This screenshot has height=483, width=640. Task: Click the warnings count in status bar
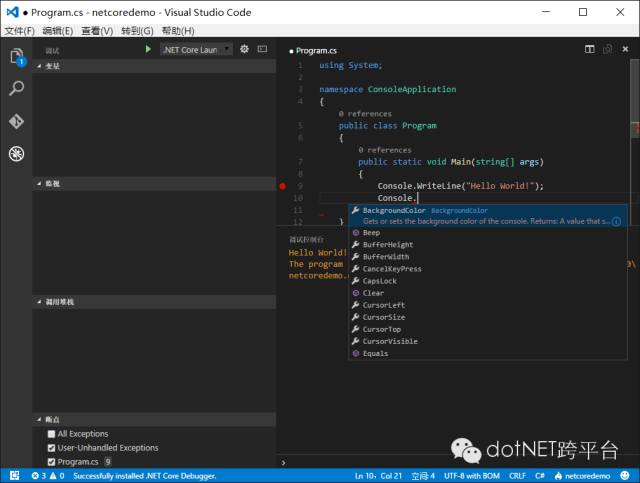click(57, 476)
